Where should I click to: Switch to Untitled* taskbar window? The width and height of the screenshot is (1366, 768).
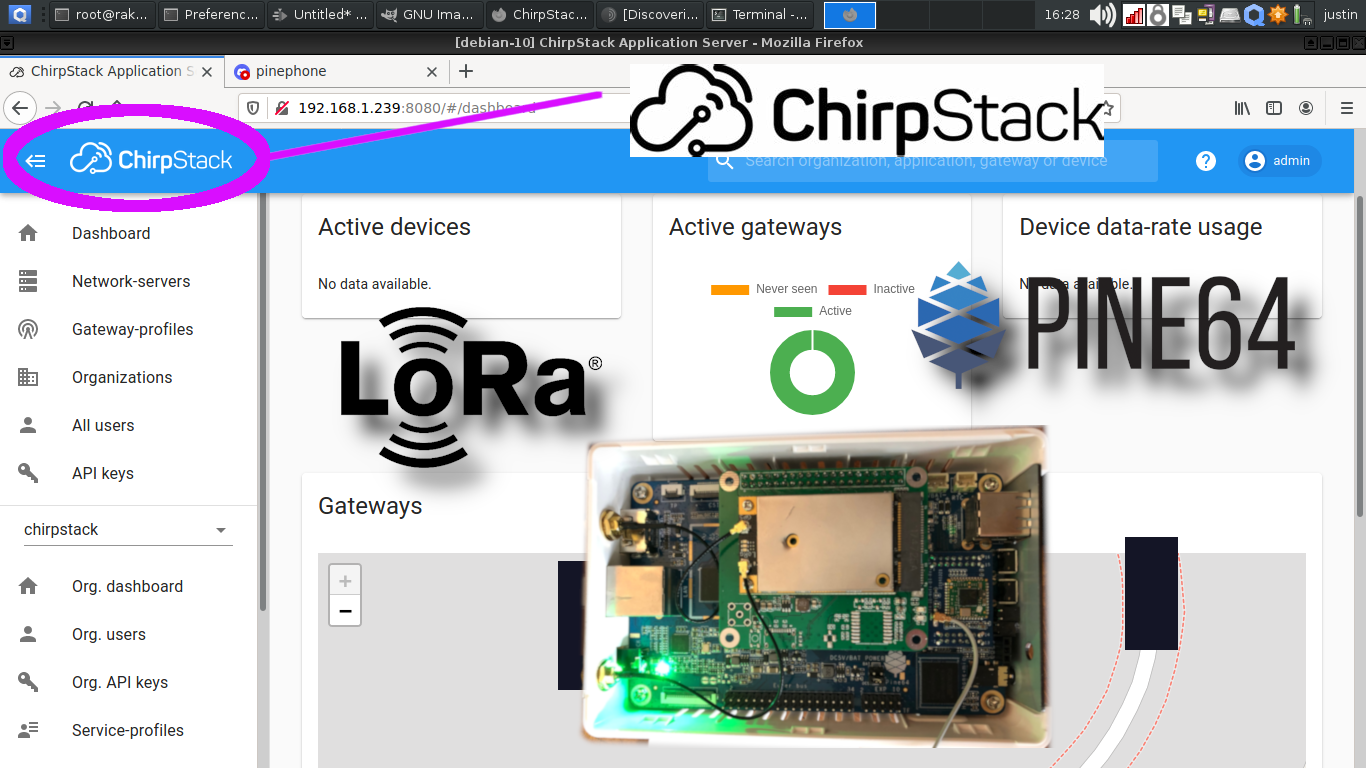[318, 15]
